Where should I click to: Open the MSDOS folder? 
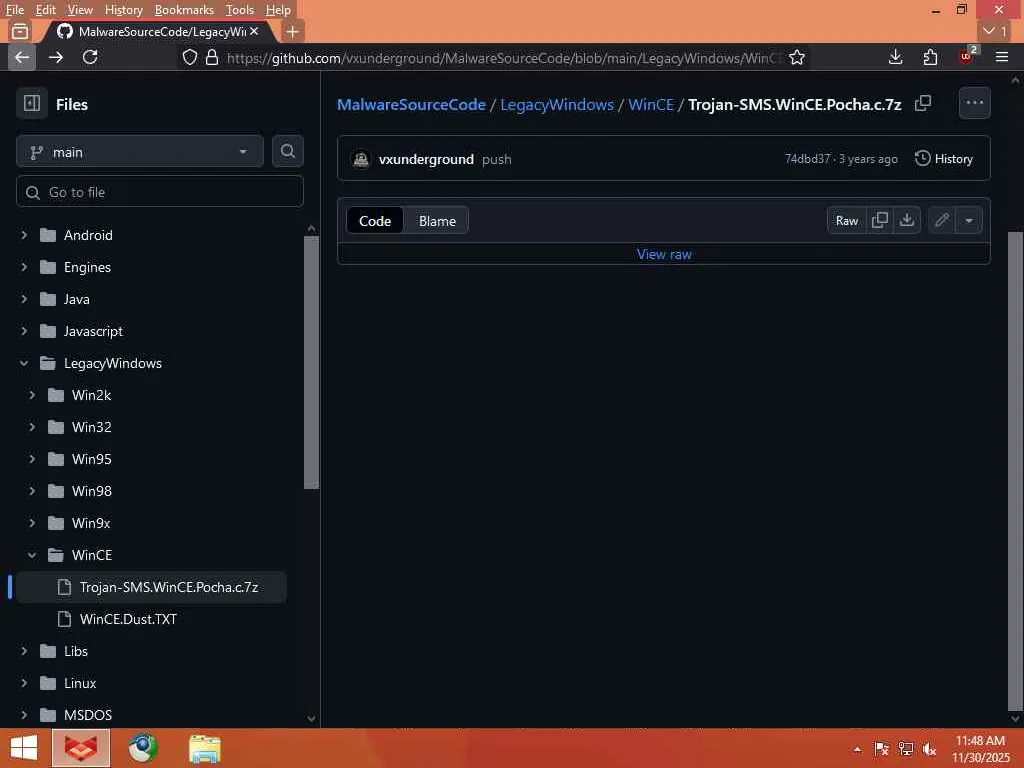pyautogui.click(x=88, y=715)
